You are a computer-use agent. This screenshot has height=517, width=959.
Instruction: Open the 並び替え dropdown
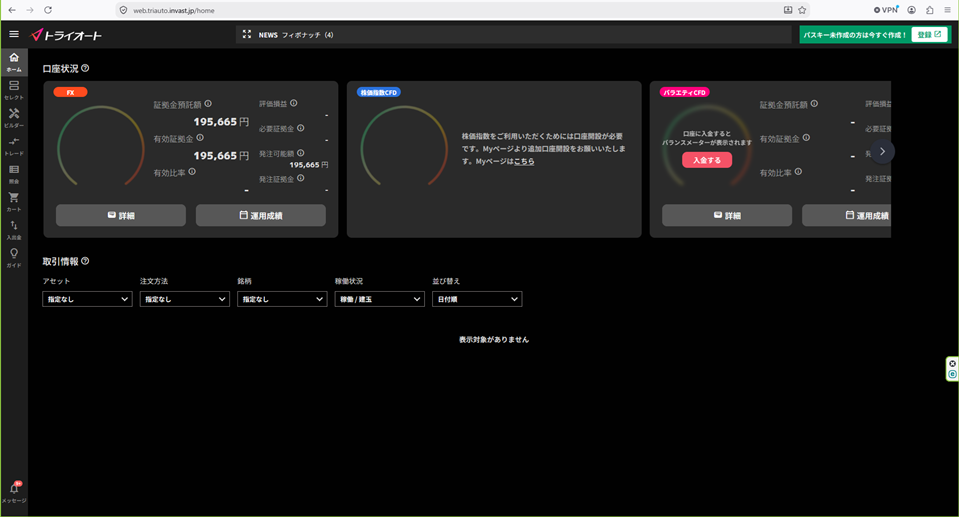point(477,299)
